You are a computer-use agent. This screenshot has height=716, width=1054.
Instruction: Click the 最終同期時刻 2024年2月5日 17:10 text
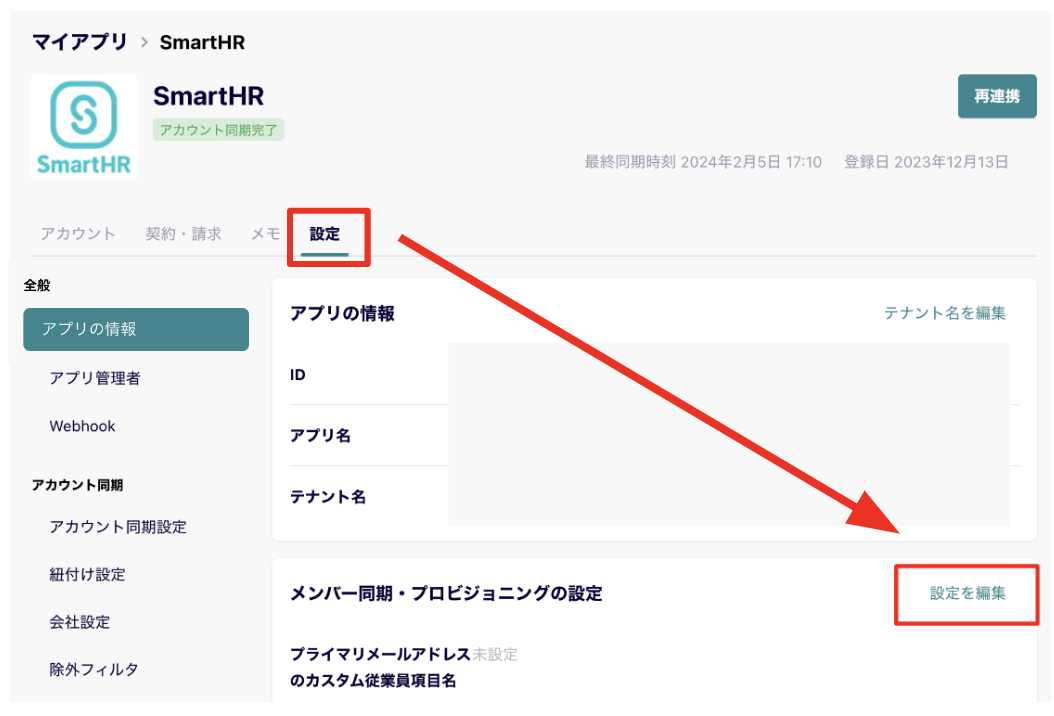(x=703, y=162)
